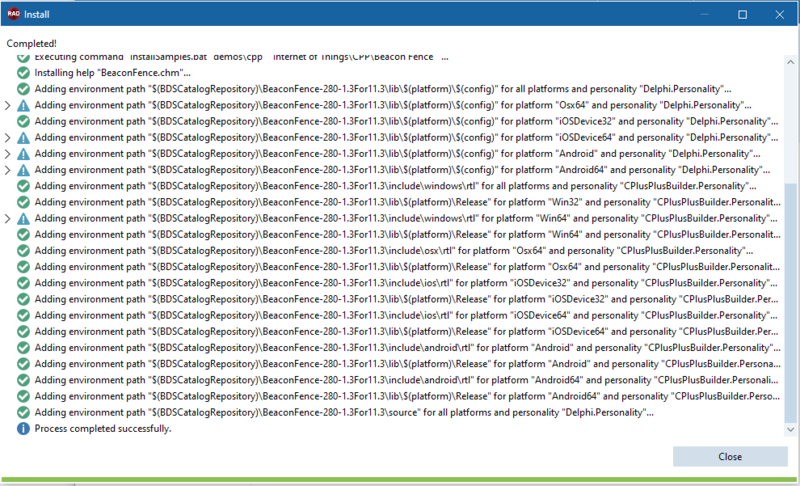Click check icon on Win32 lib Release row
This screenshot has height=486, width=800.
click(x=23, y=202)
